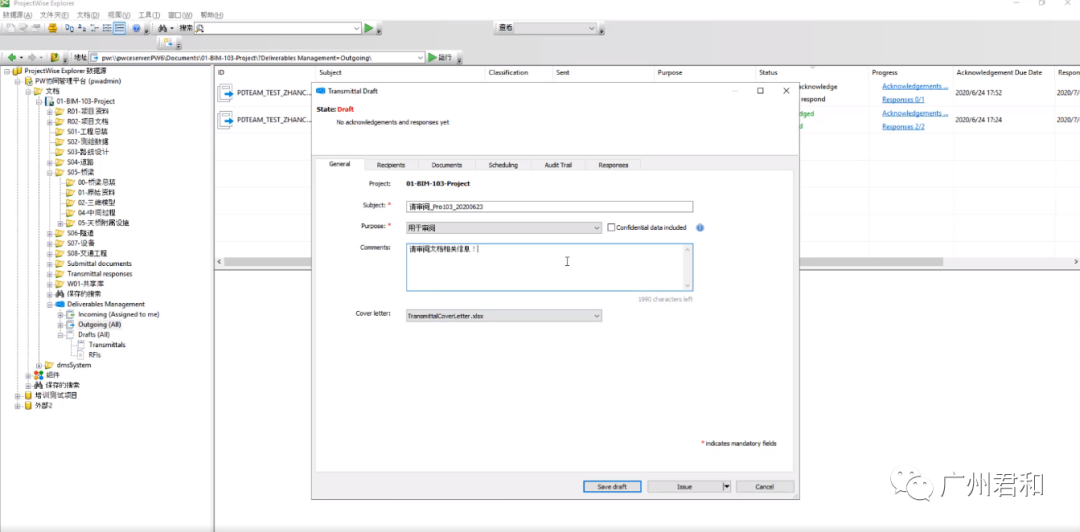Open the Responses 2/2 link
Screen dimensions: 1080x532
pyautogui.click(x=903, y=127)
